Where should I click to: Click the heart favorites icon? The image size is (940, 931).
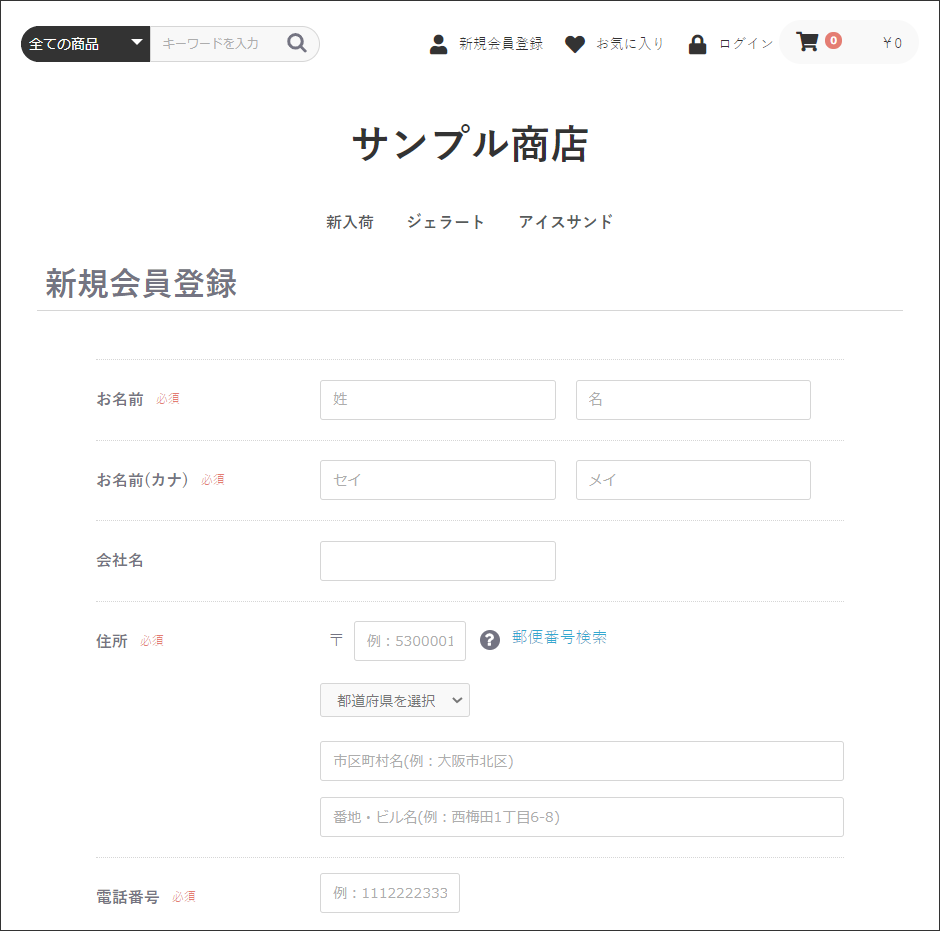click(x=574, y=44)
